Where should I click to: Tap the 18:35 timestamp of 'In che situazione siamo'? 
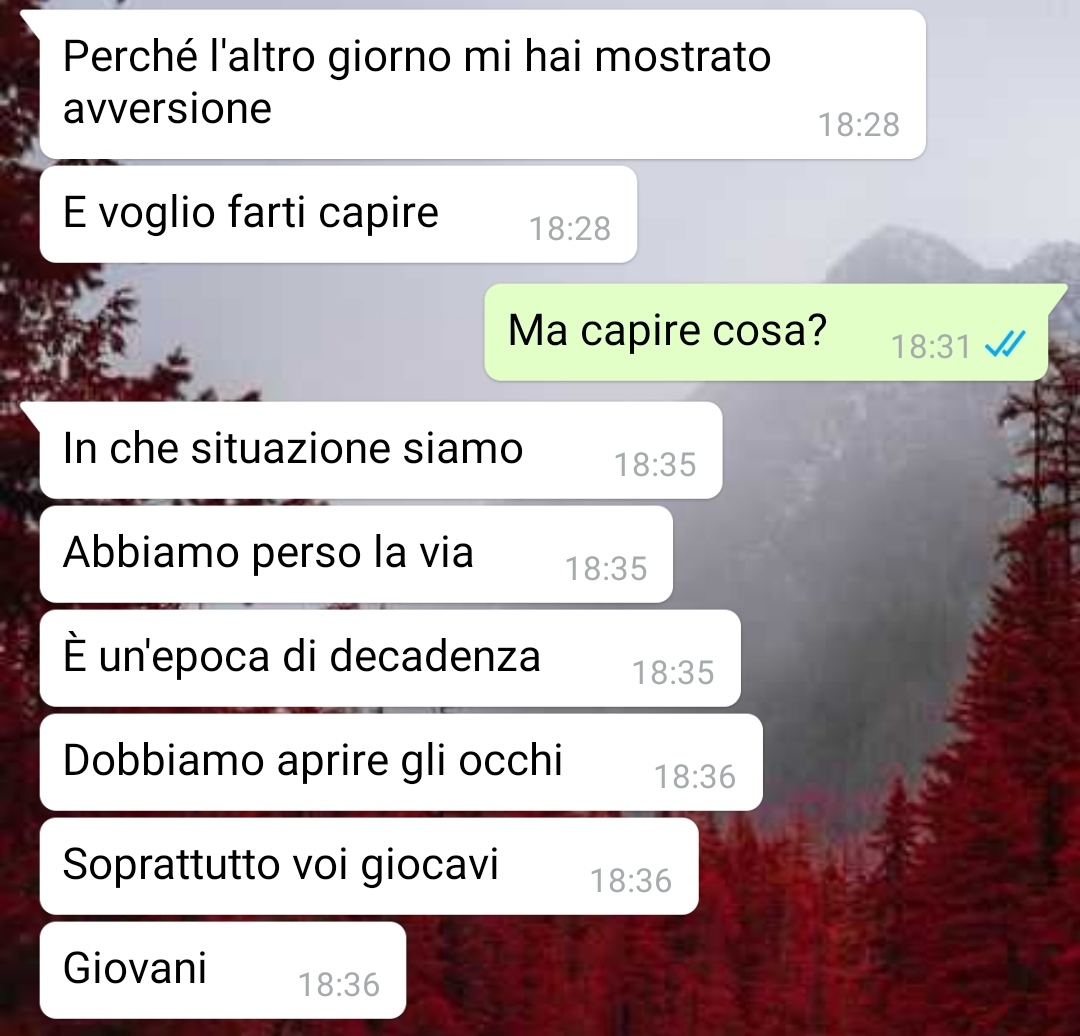click(655, 464)
